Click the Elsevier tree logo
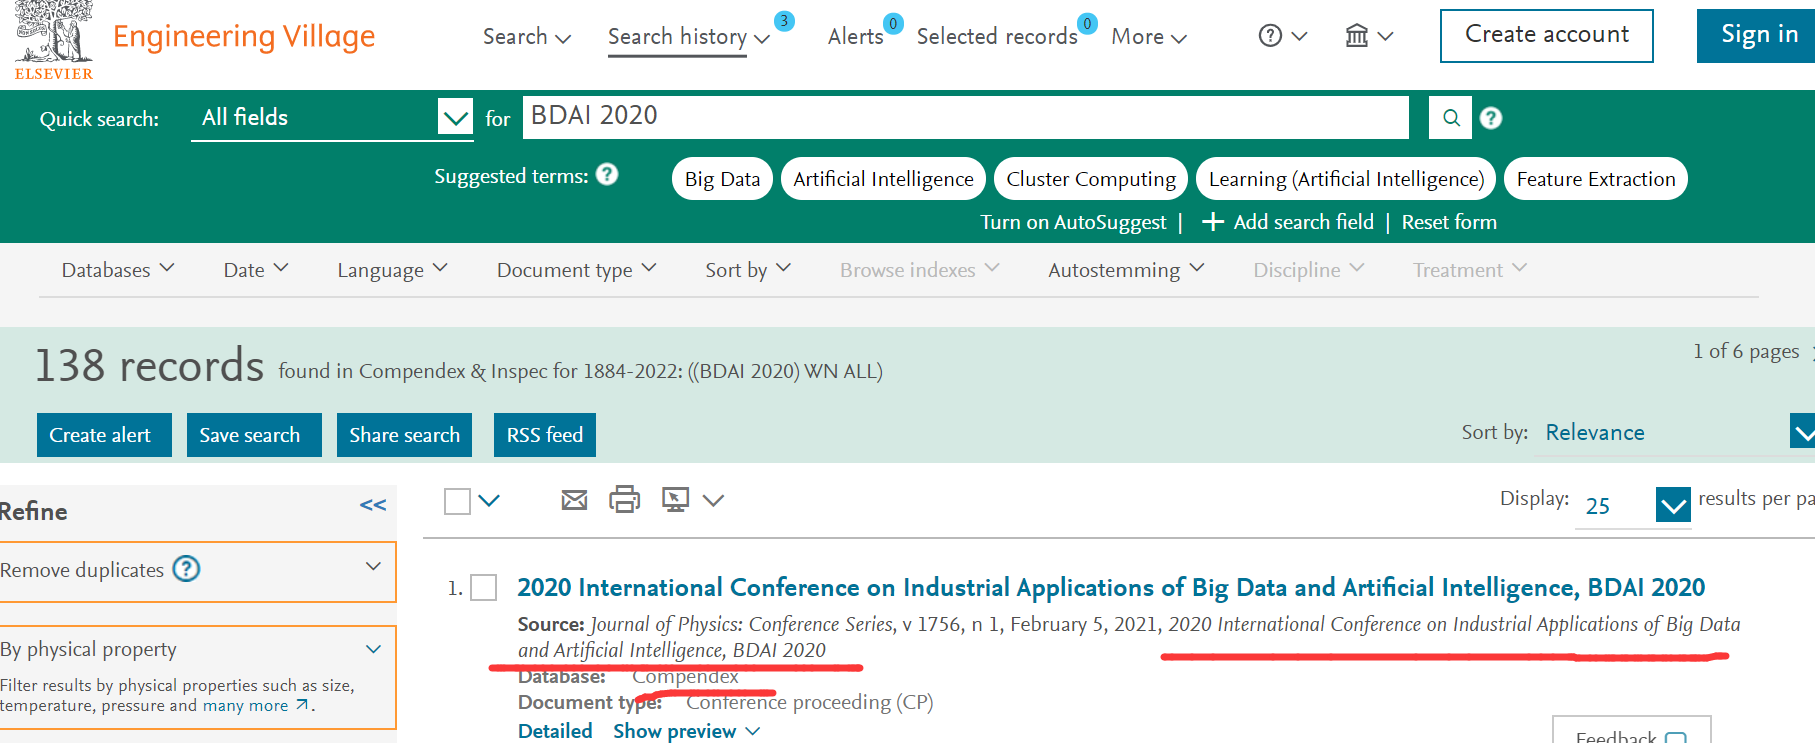Viewport: 1815px width, 743px height. pyautogui.click(x=54, y=40)
